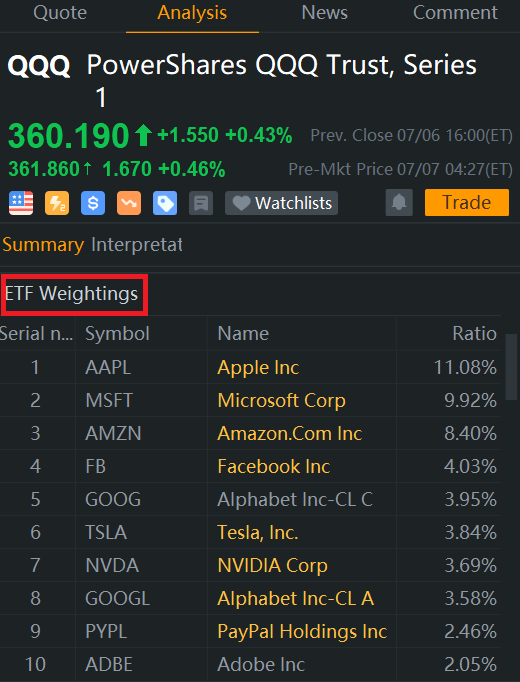This screenshot has height=682, width=520.
Task: Open the Tesla, Inc. link
Action: [258, 533]
